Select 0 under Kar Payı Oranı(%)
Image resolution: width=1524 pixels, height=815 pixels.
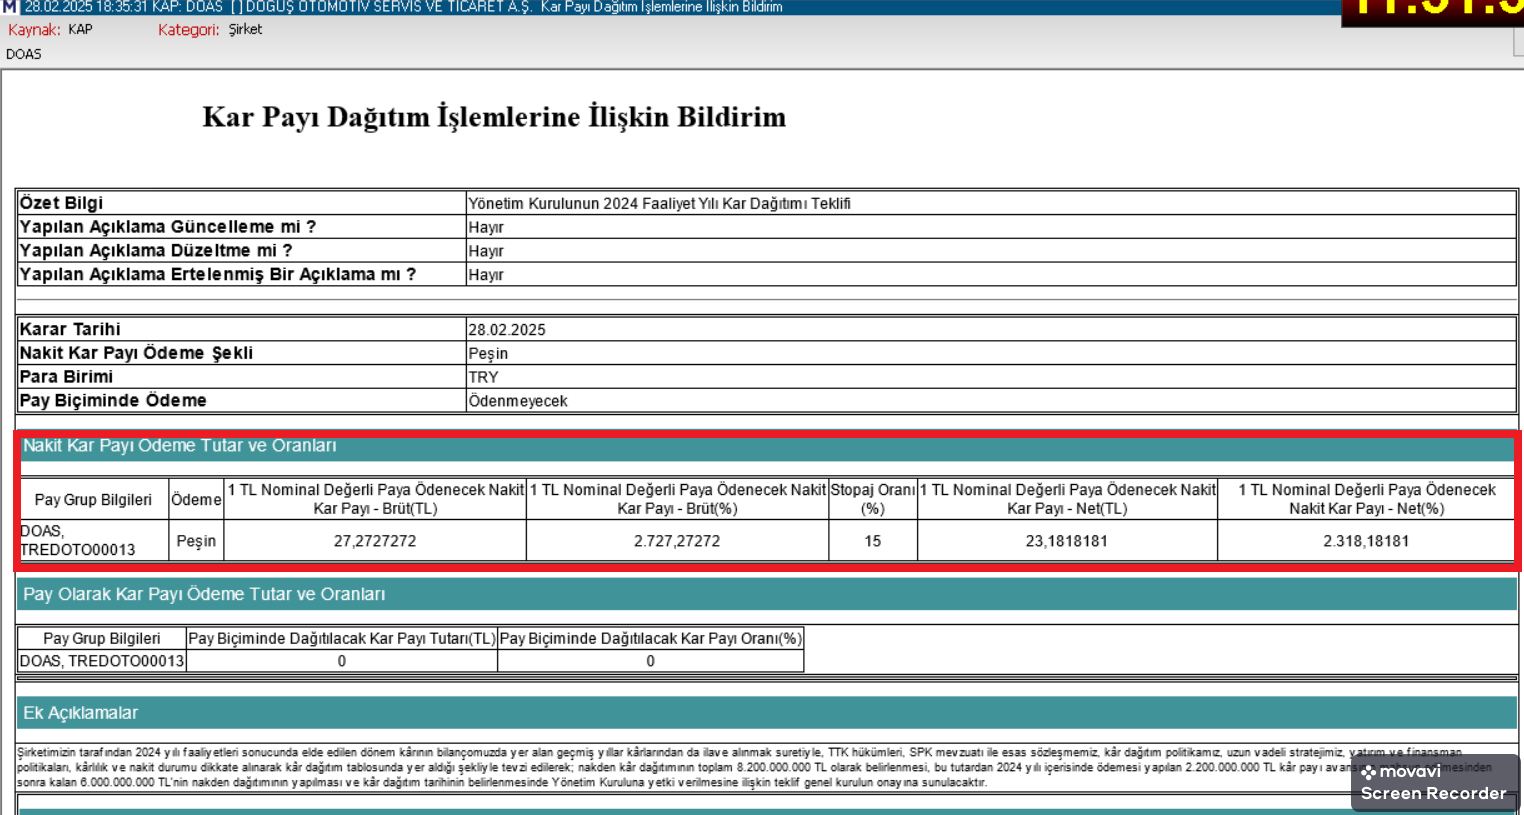(651, 661)
